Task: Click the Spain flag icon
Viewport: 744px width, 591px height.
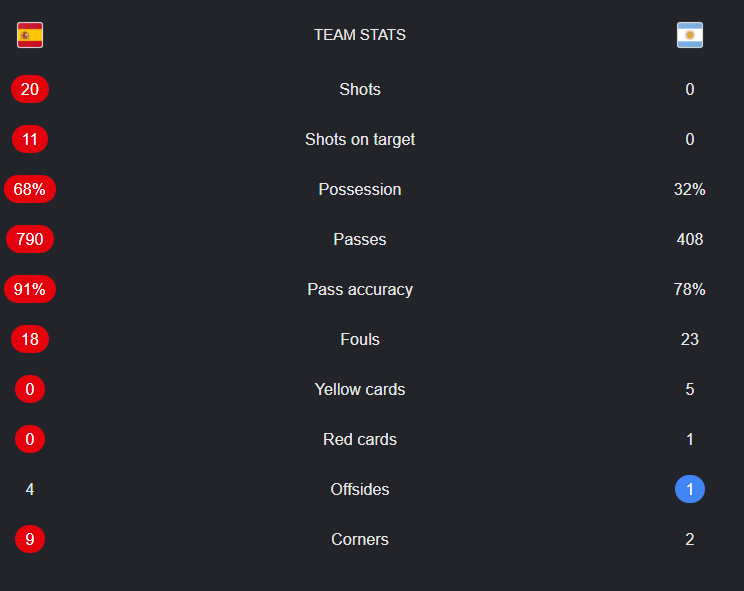Action: click(x=30, y=35)
